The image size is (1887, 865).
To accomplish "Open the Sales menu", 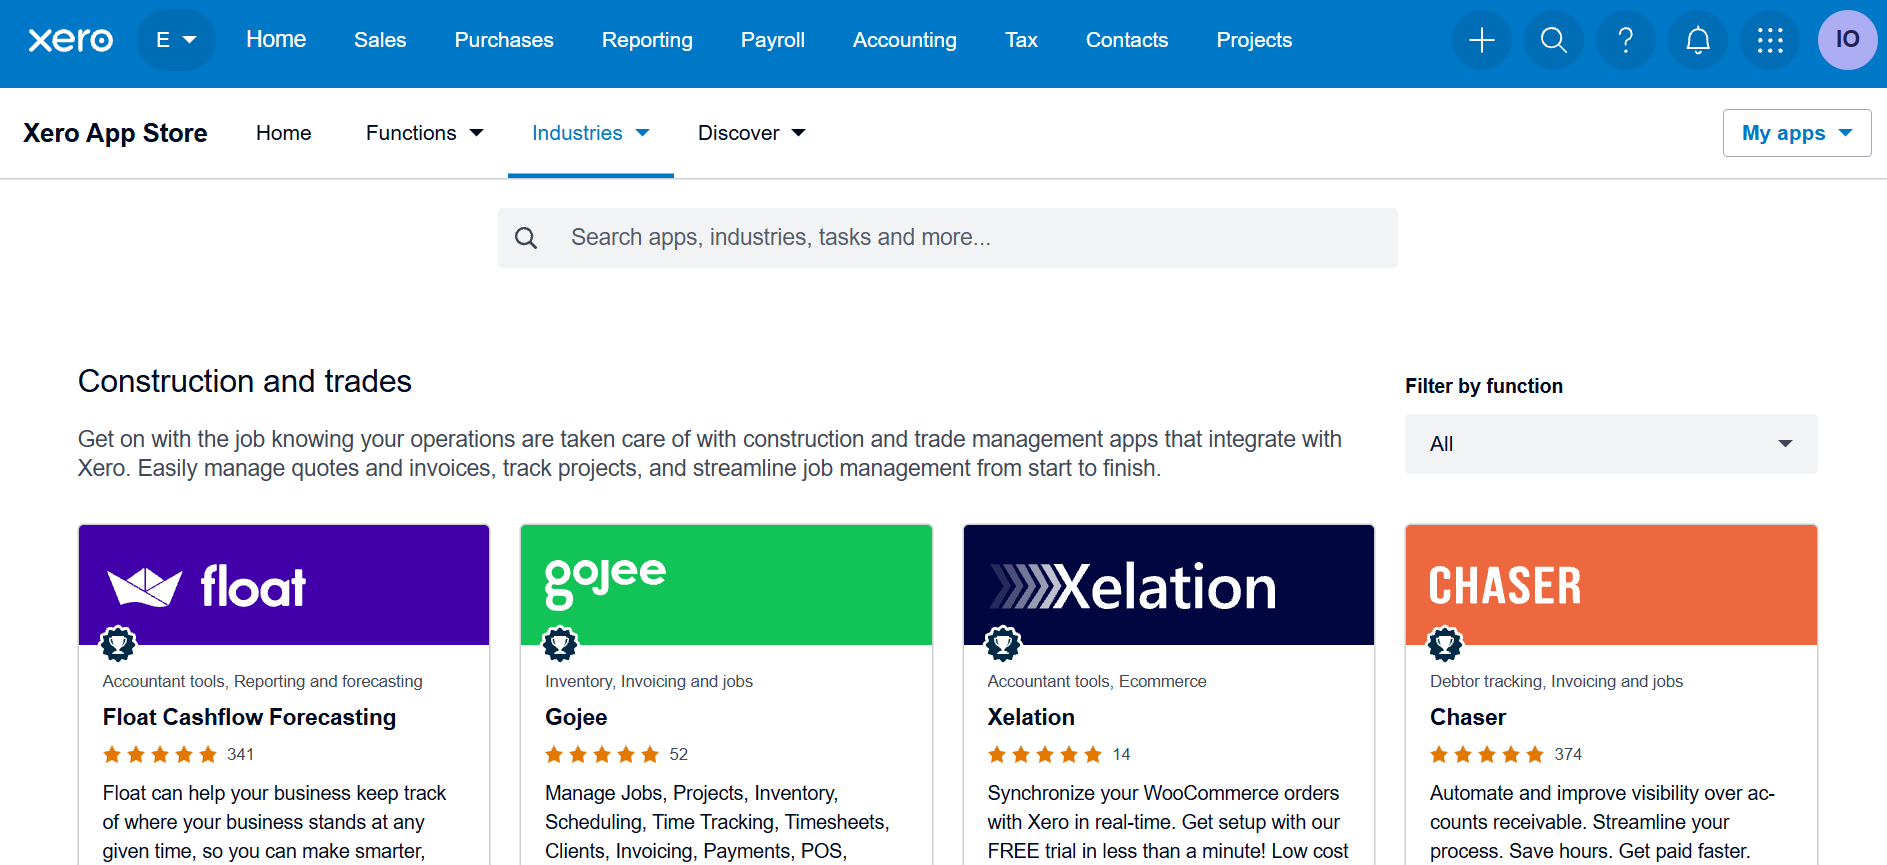I will pos(380,40).
